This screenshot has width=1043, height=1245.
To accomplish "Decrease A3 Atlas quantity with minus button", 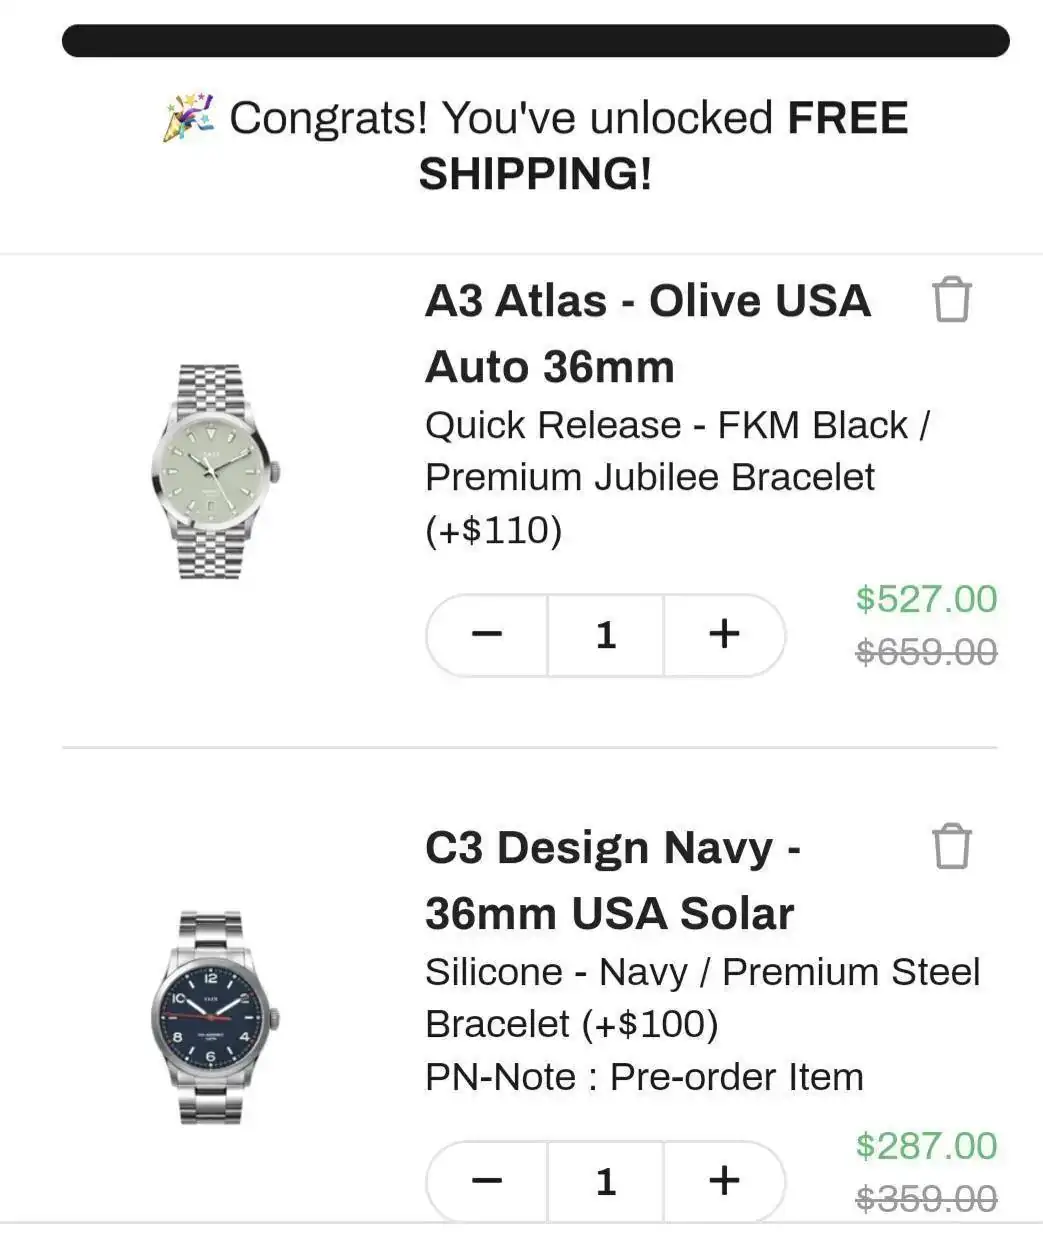I will [x=487, y=634].
